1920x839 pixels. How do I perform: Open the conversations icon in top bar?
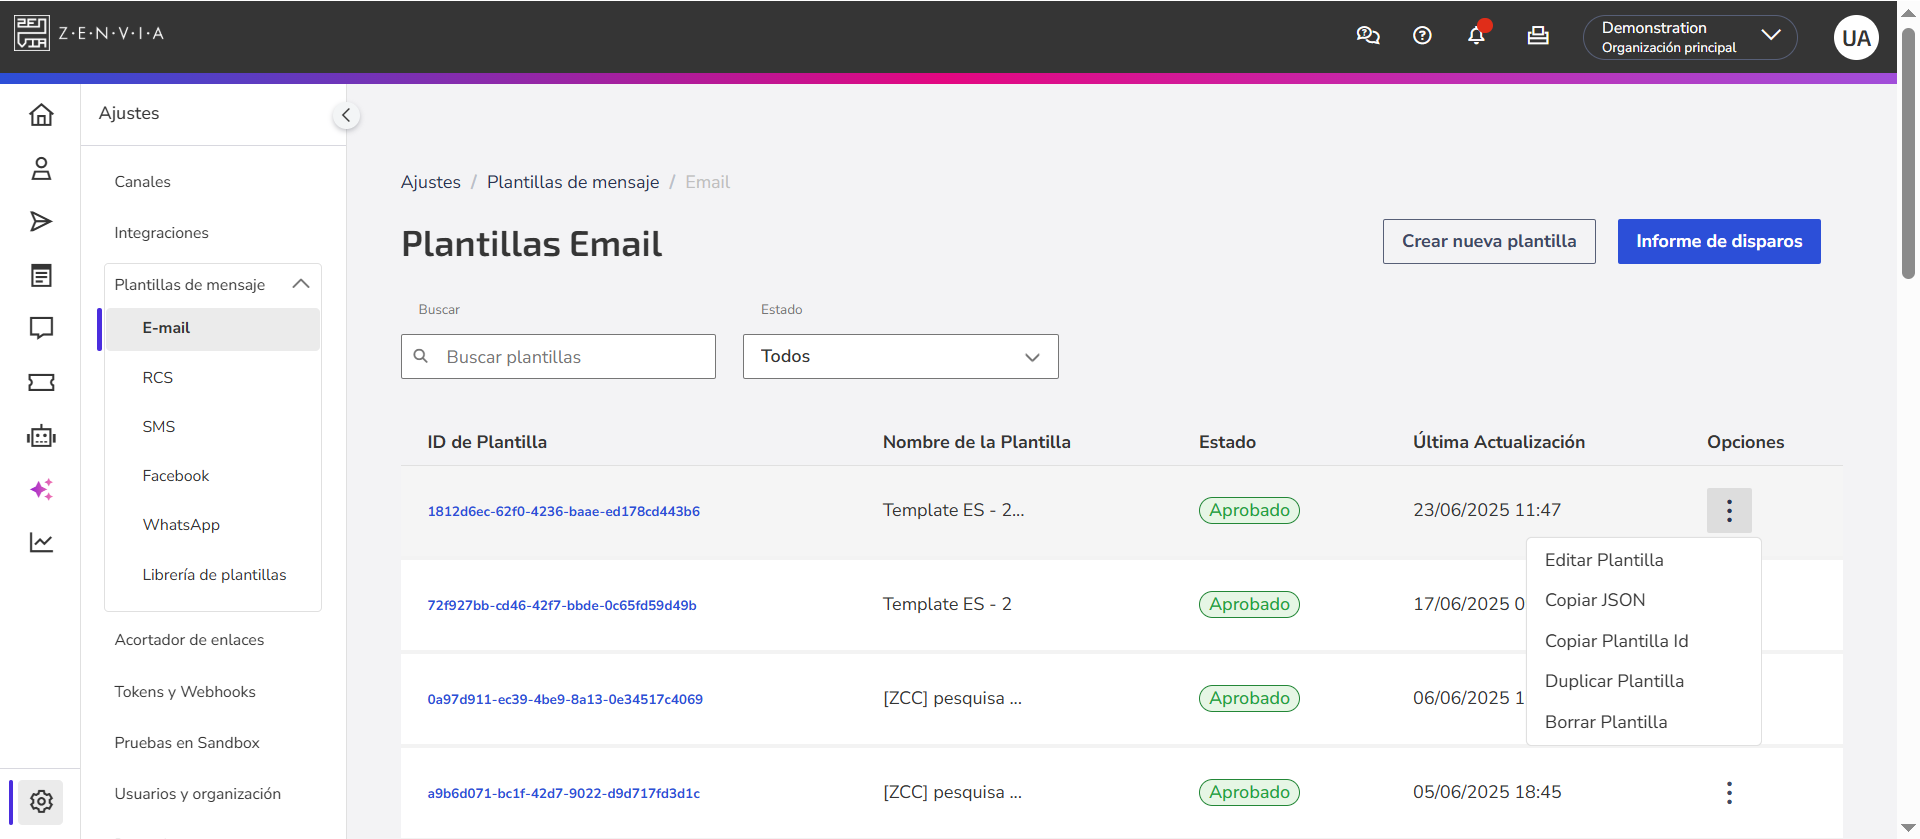[1368, 36]
